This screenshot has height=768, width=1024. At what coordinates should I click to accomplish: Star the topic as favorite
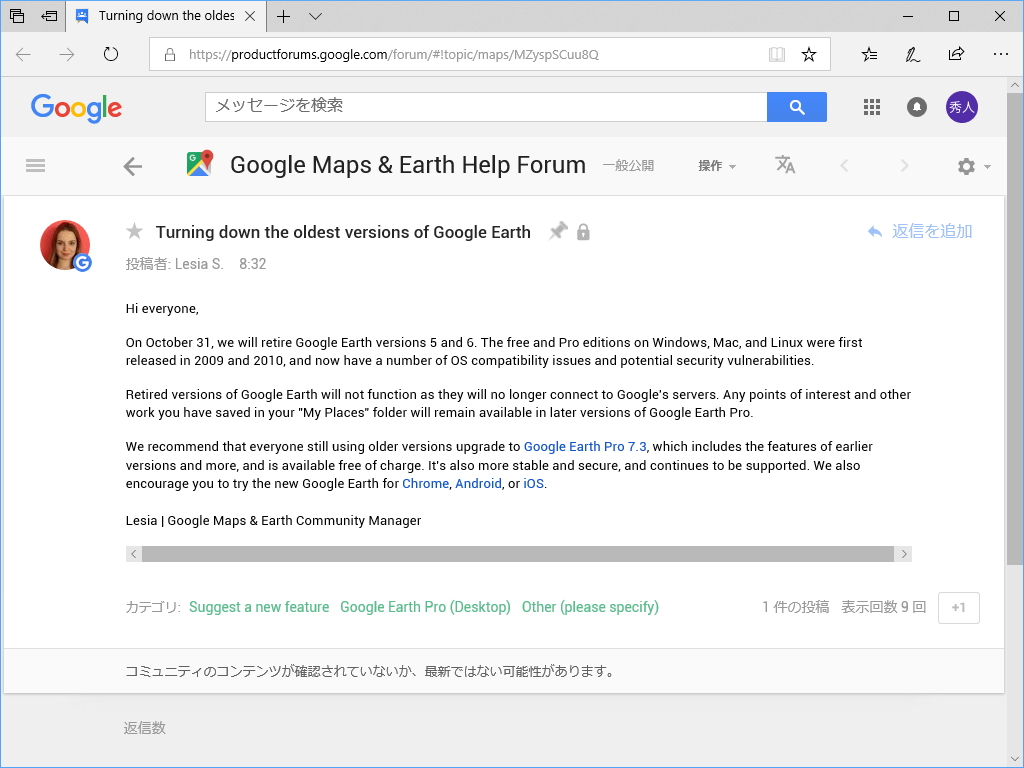135,231
